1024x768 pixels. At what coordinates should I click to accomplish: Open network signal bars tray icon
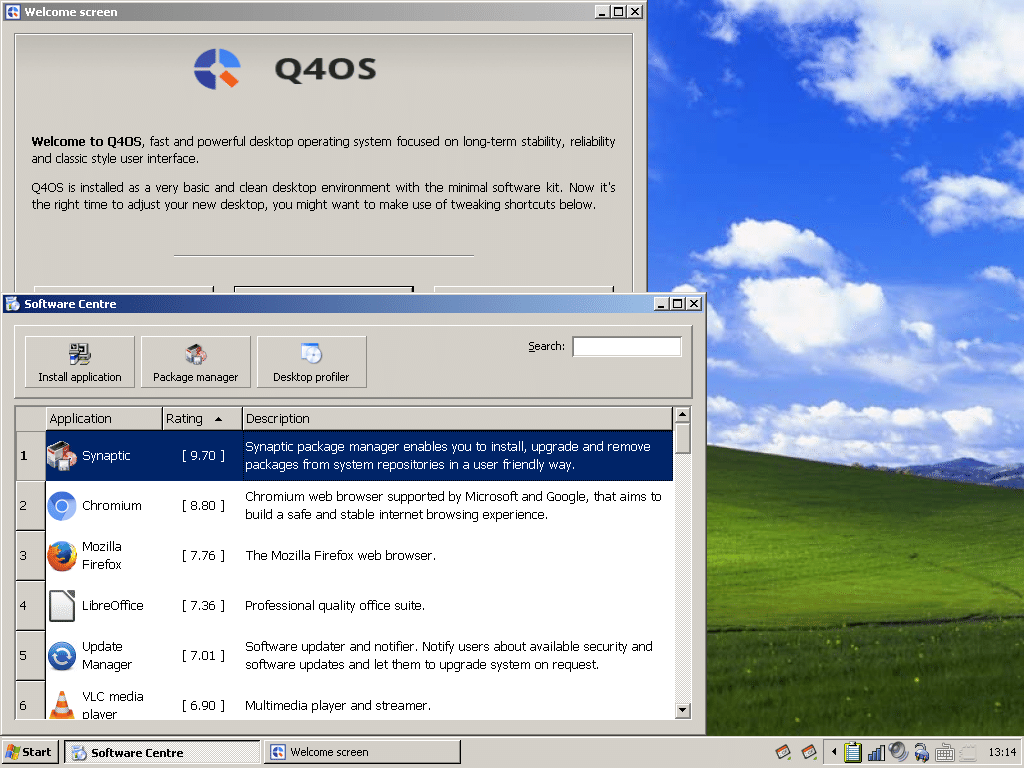click(x=876, y=753)
